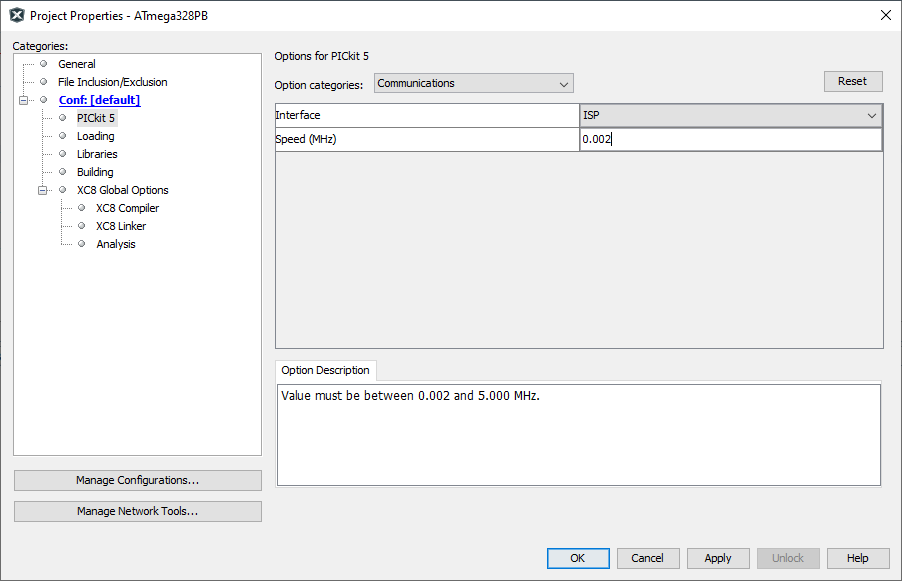Click the node icon beside XC8 Compiler

[80, 207]
